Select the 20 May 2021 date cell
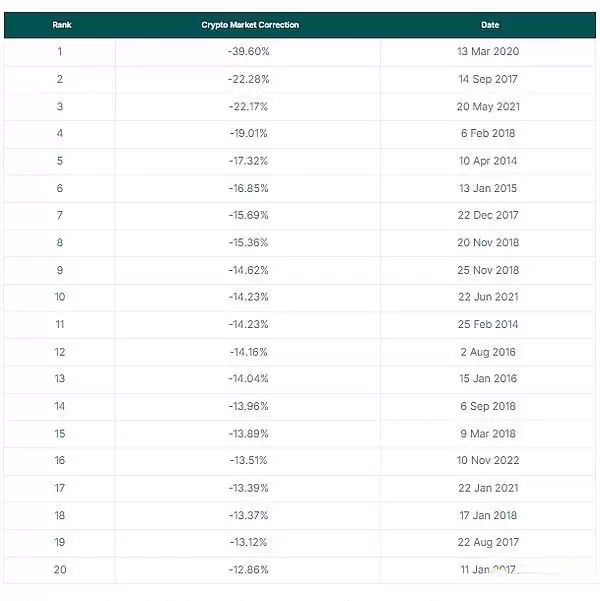Image resolution: width=600 pixels, height=601 pixels. (x=489, y=106)
